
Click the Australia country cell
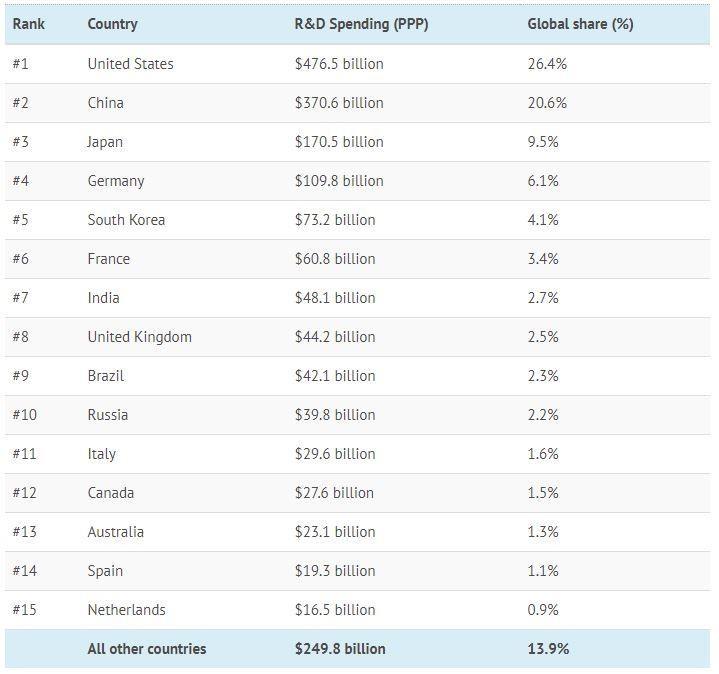[115, 532]
